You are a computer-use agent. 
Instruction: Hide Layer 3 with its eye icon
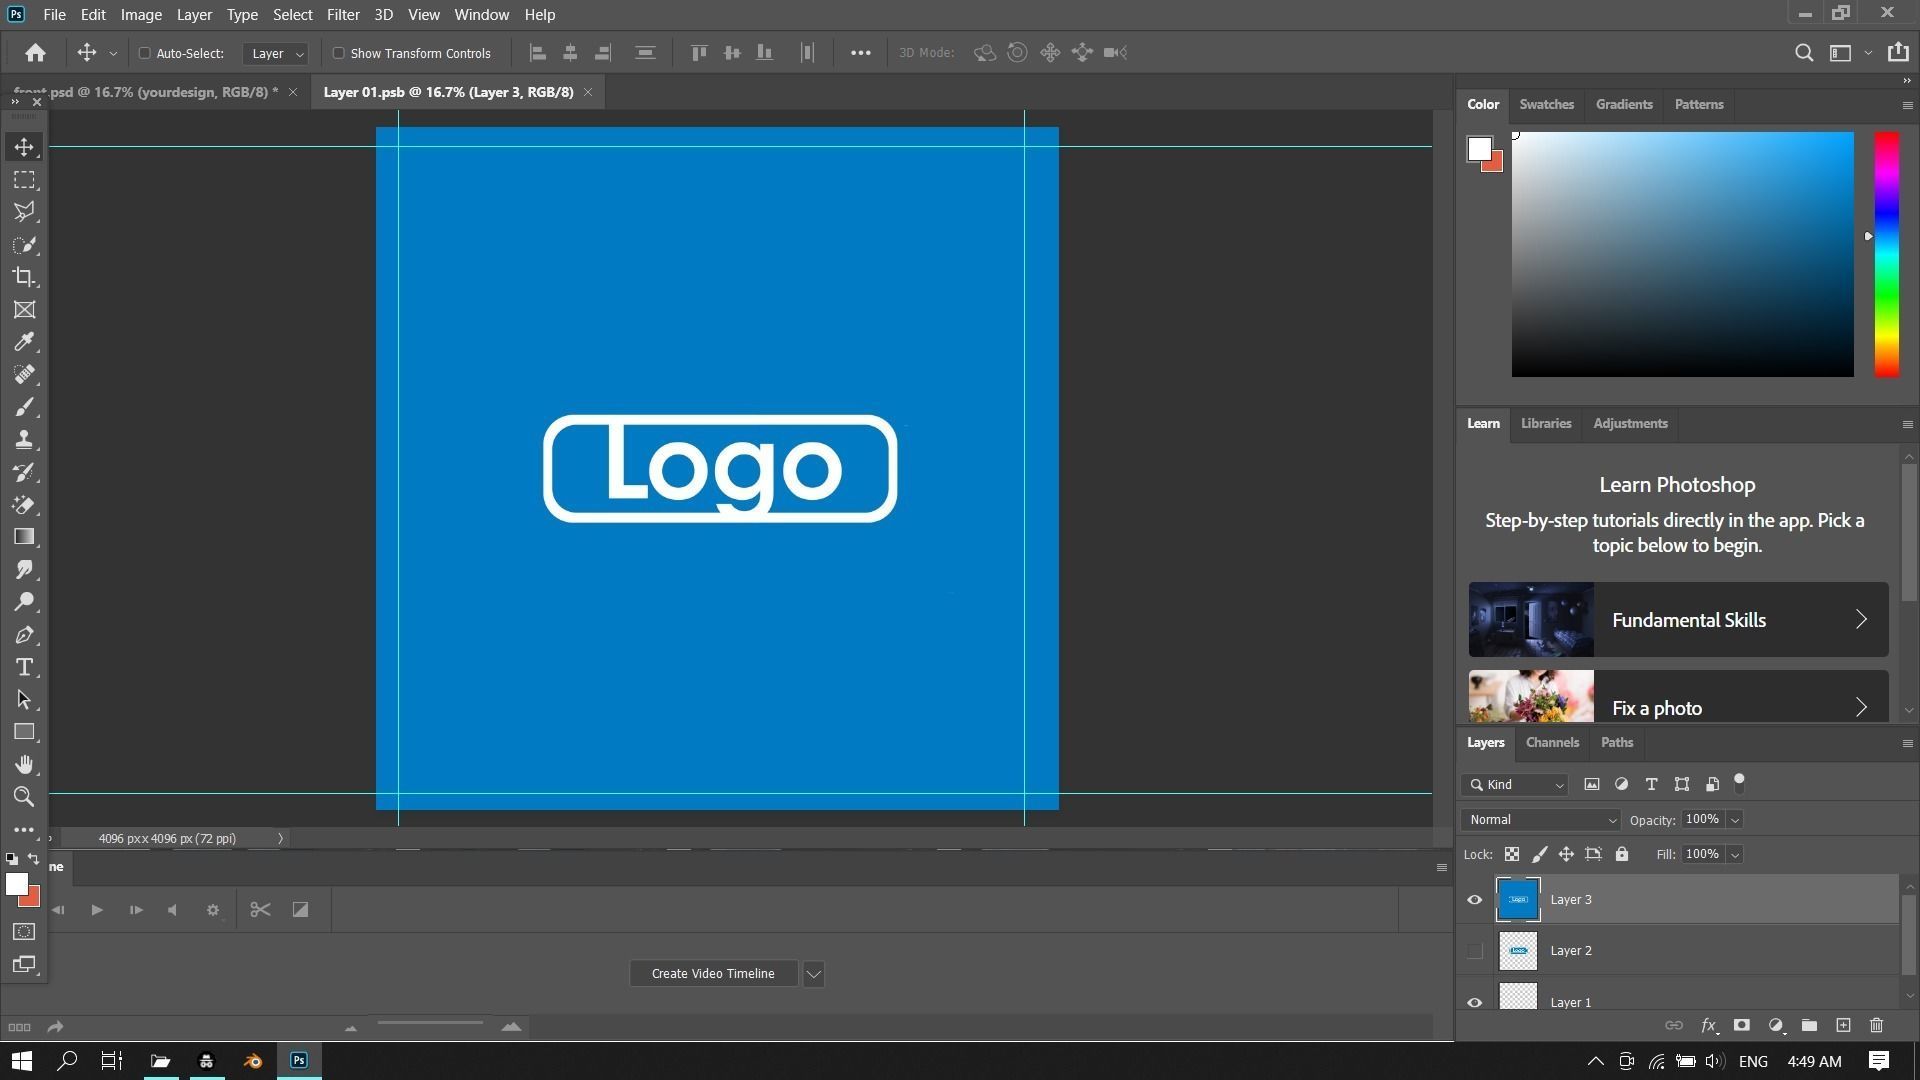click(x=1474, y=899)
